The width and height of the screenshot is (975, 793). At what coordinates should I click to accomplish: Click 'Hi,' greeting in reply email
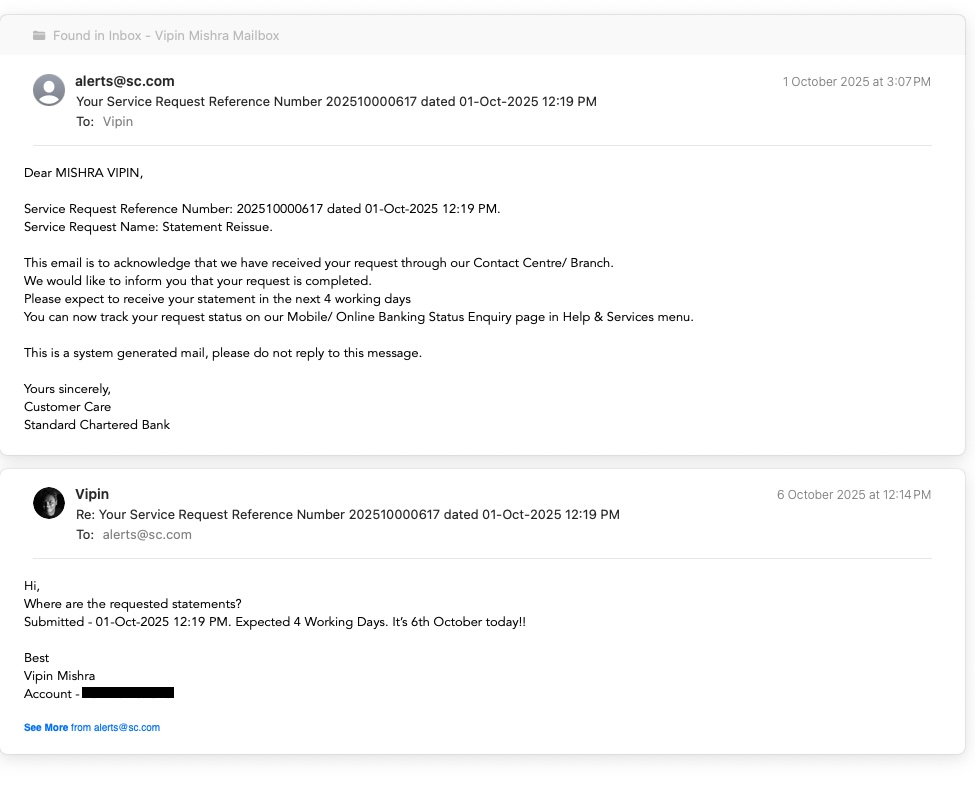coord(32,586)
